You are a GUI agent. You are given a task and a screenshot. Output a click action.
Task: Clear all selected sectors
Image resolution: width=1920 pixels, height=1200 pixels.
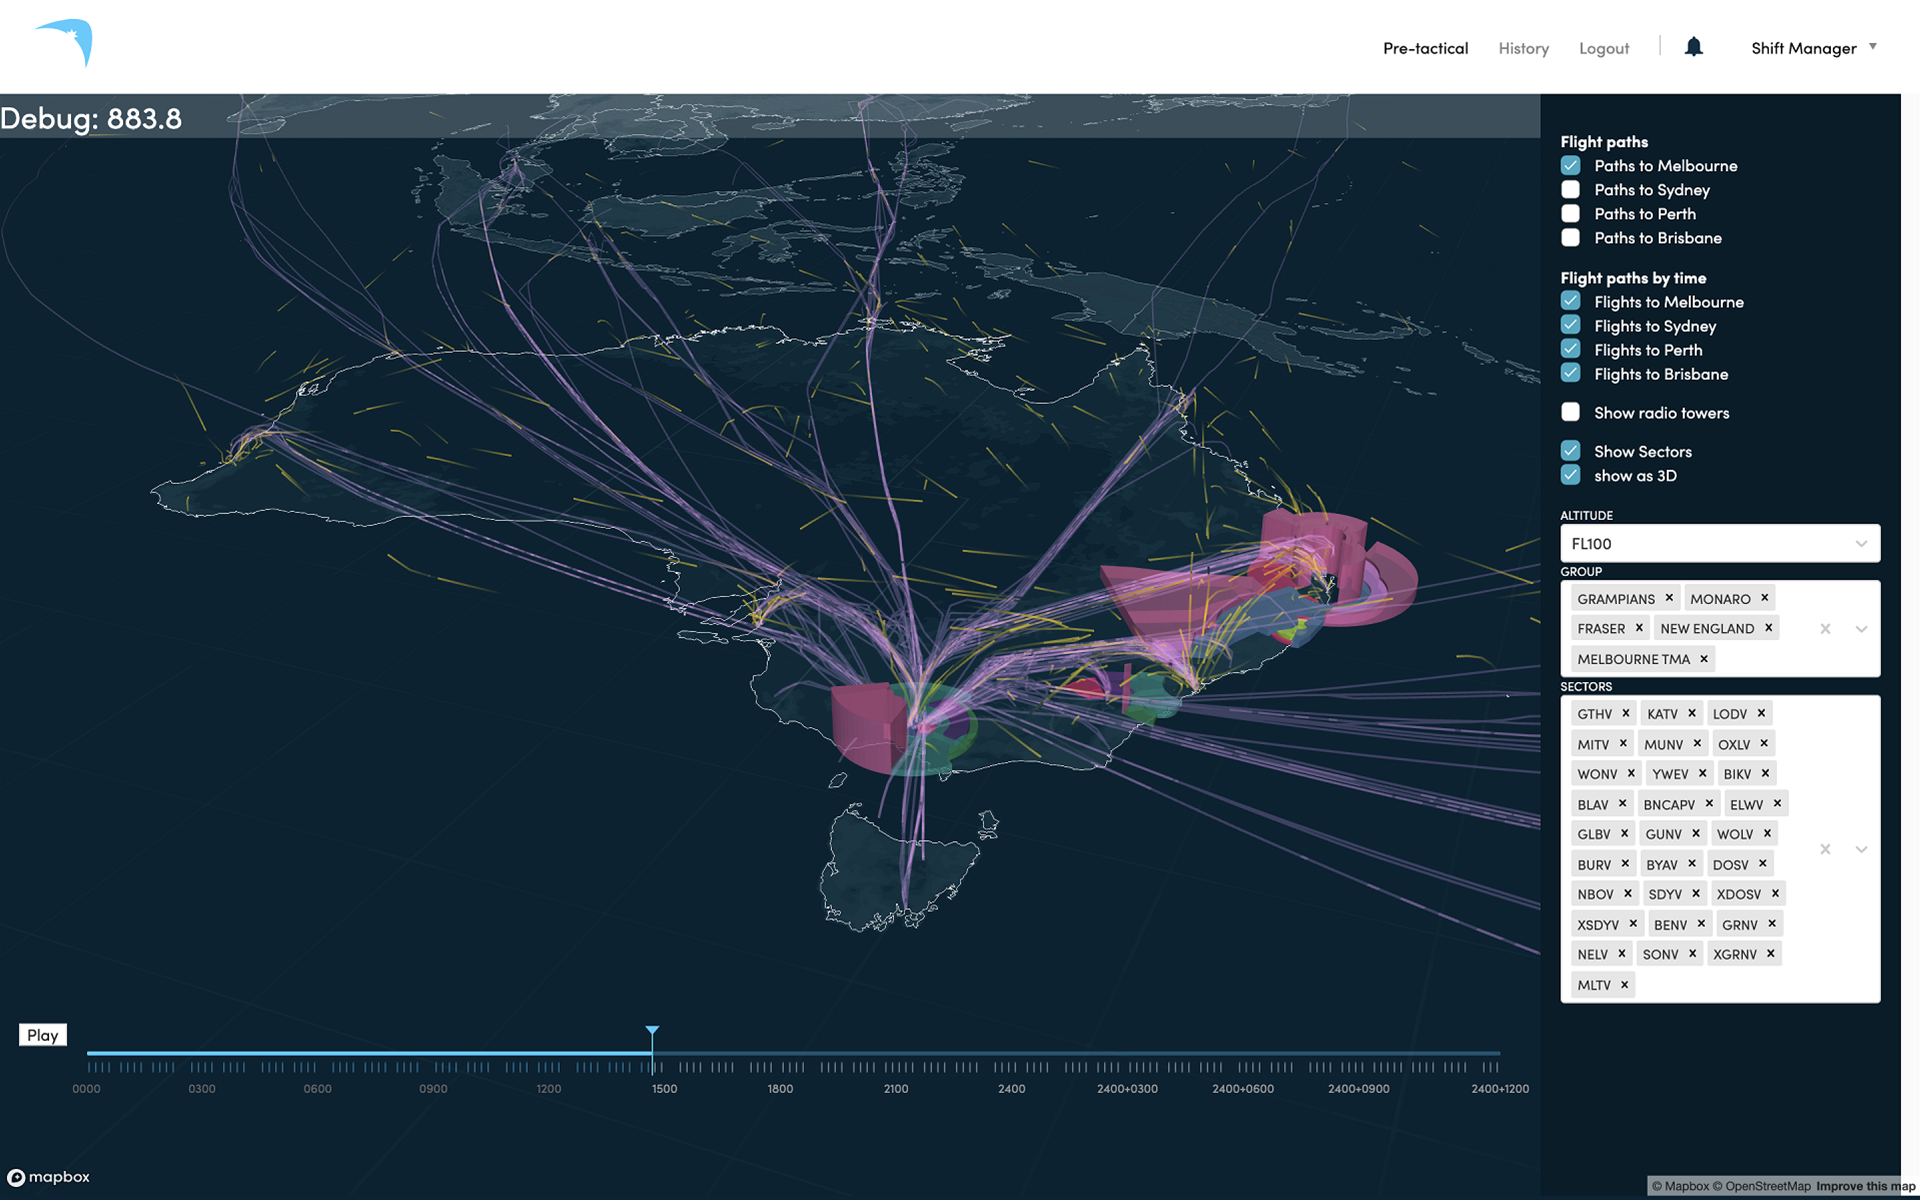coord(1825,849)
